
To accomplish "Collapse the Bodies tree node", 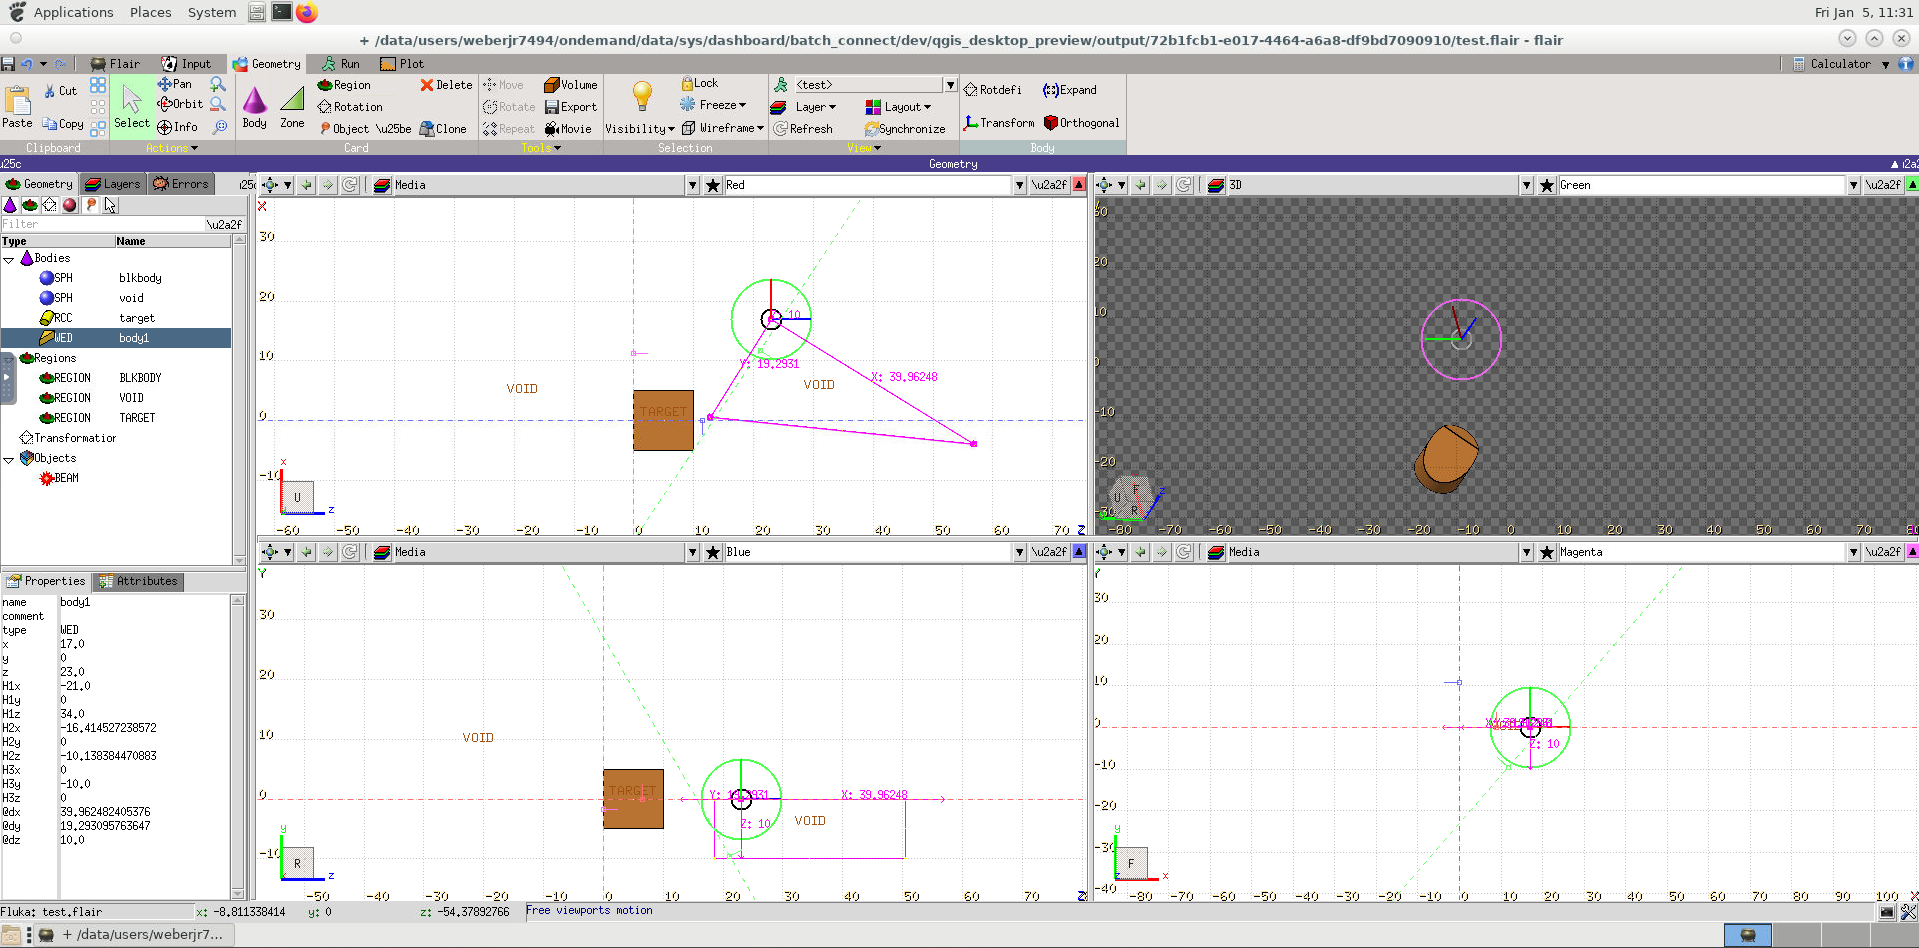I will (9, 259).
